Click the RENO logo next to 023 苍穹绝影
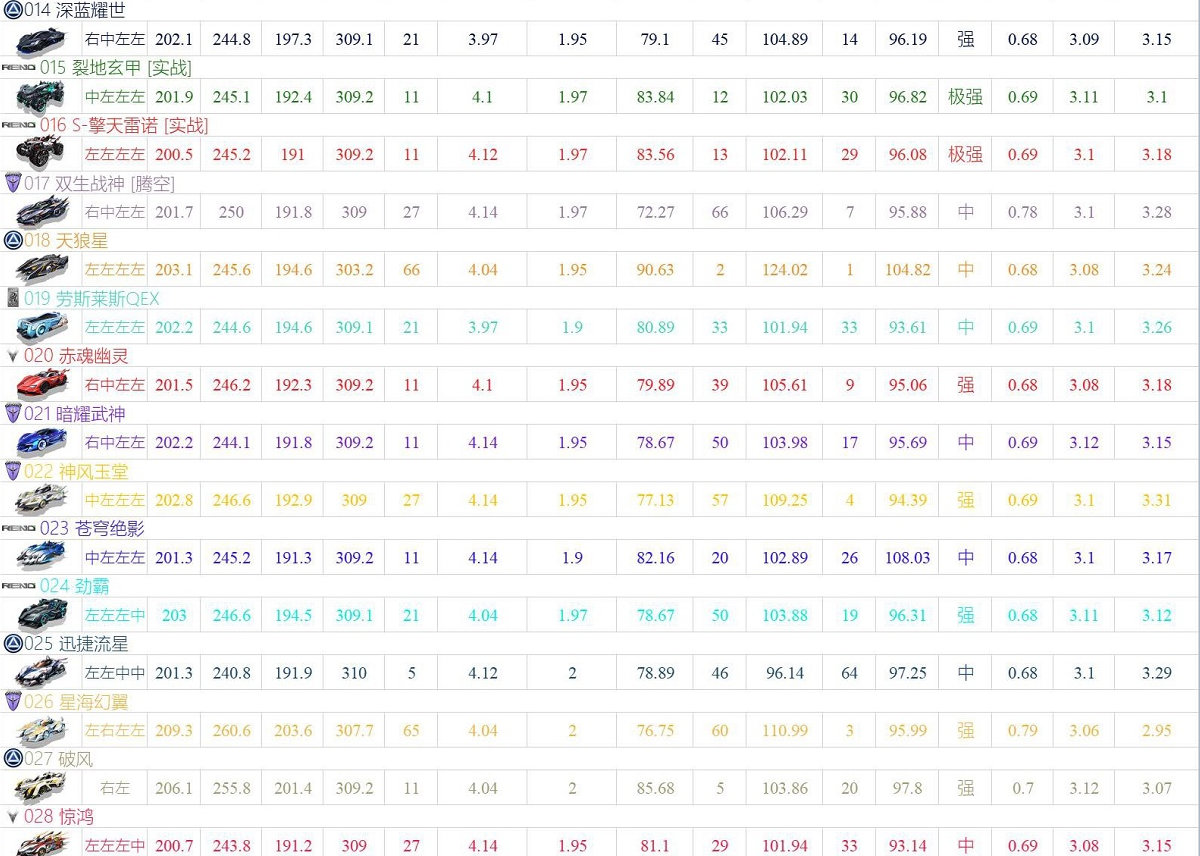Screen dimensions: 1200x856 18,528
